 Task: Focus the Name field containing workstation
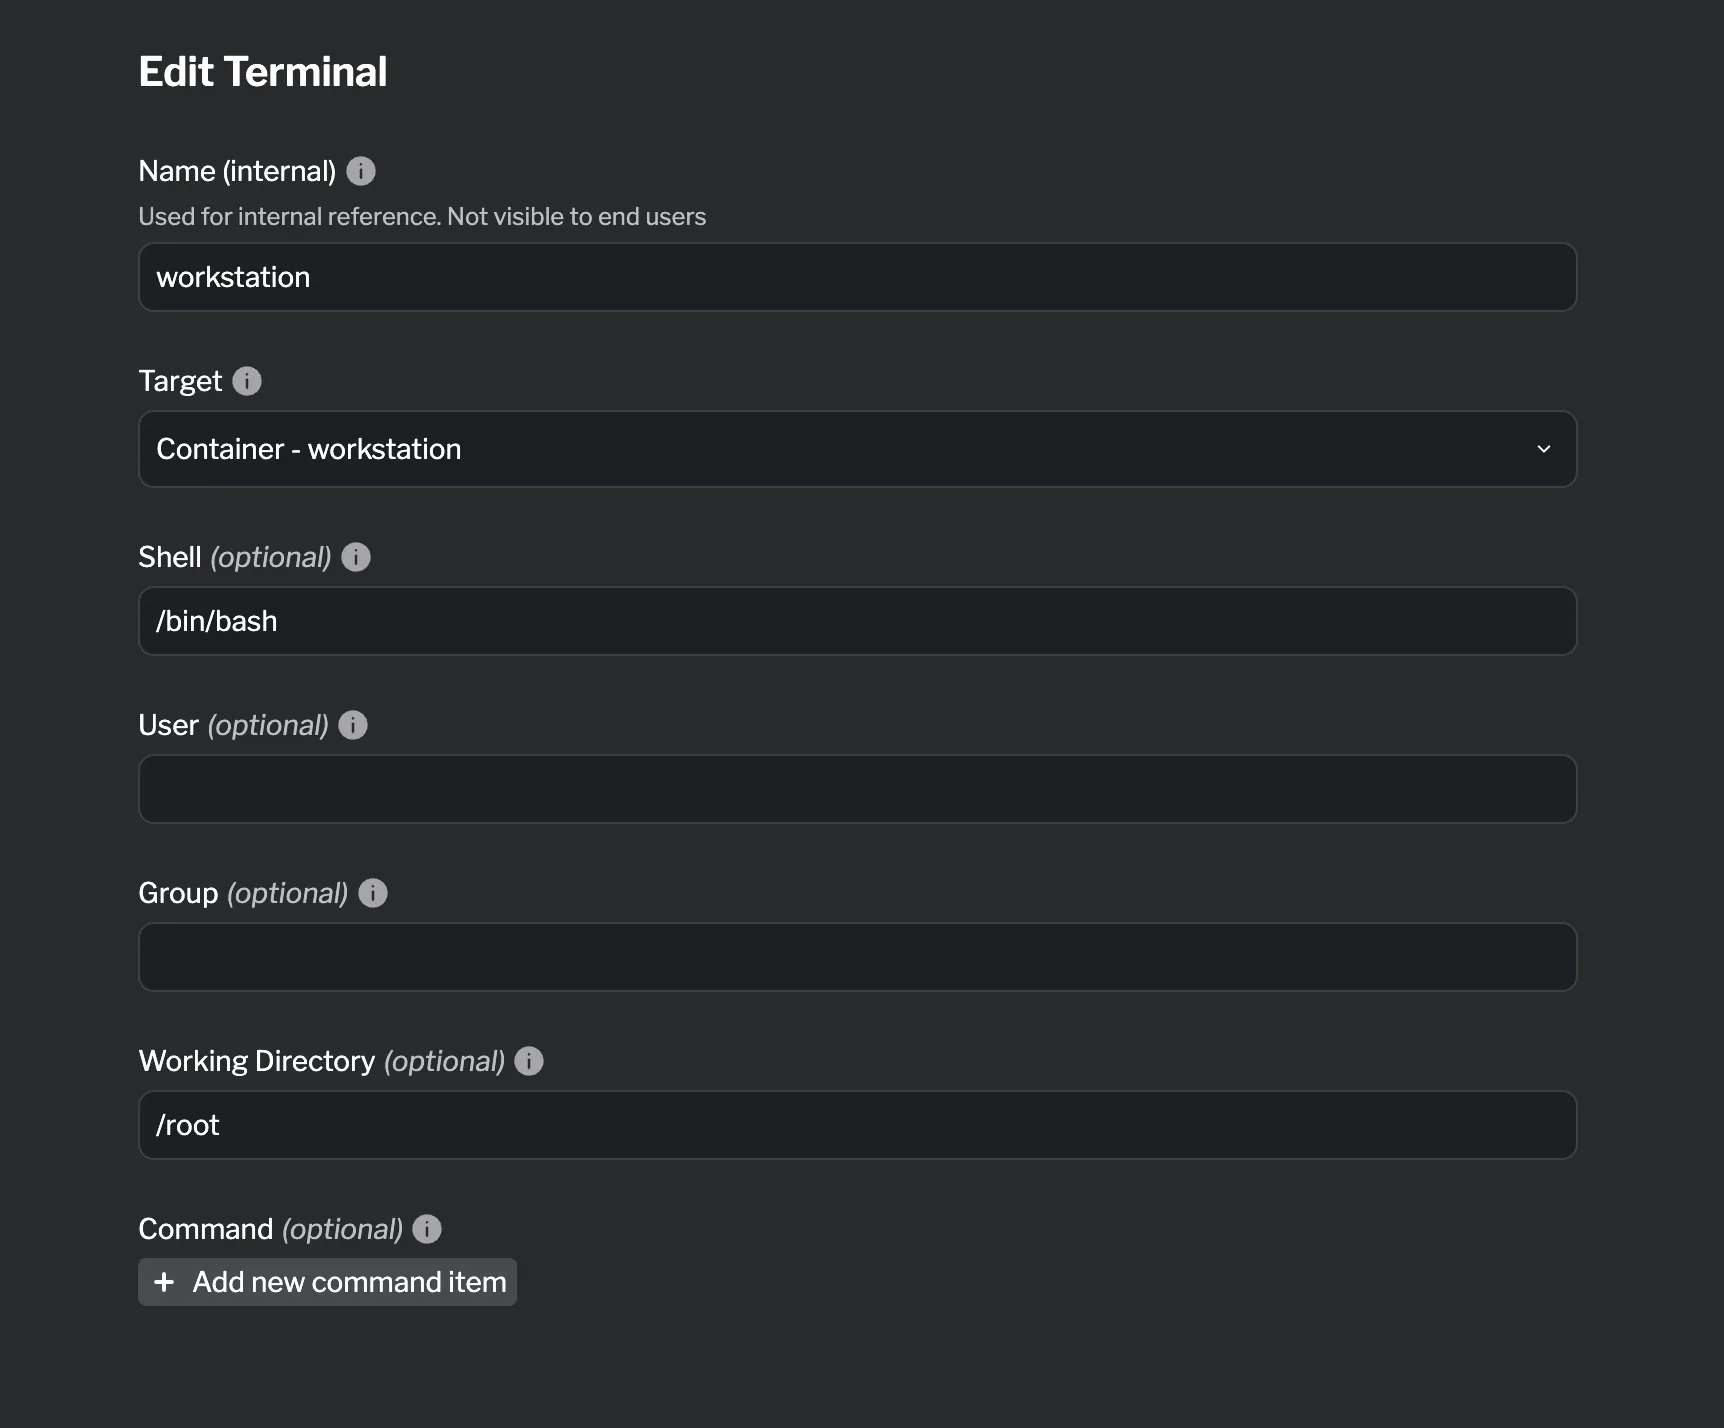click(x=856, y=277)
